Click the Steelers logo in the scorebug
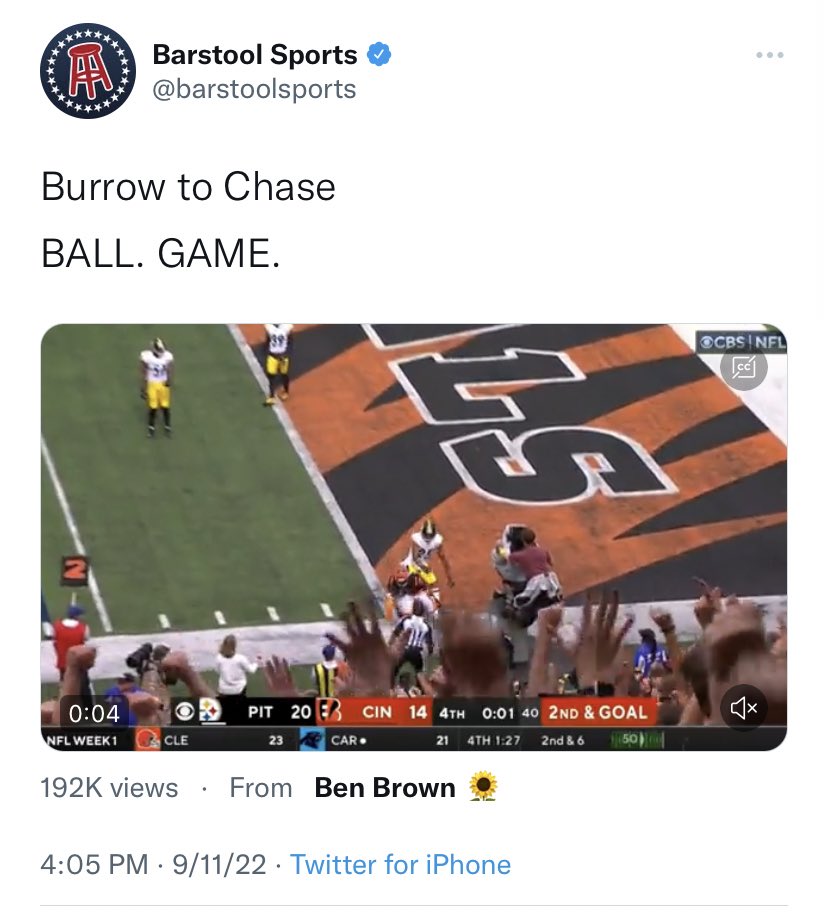 [209, 712]
